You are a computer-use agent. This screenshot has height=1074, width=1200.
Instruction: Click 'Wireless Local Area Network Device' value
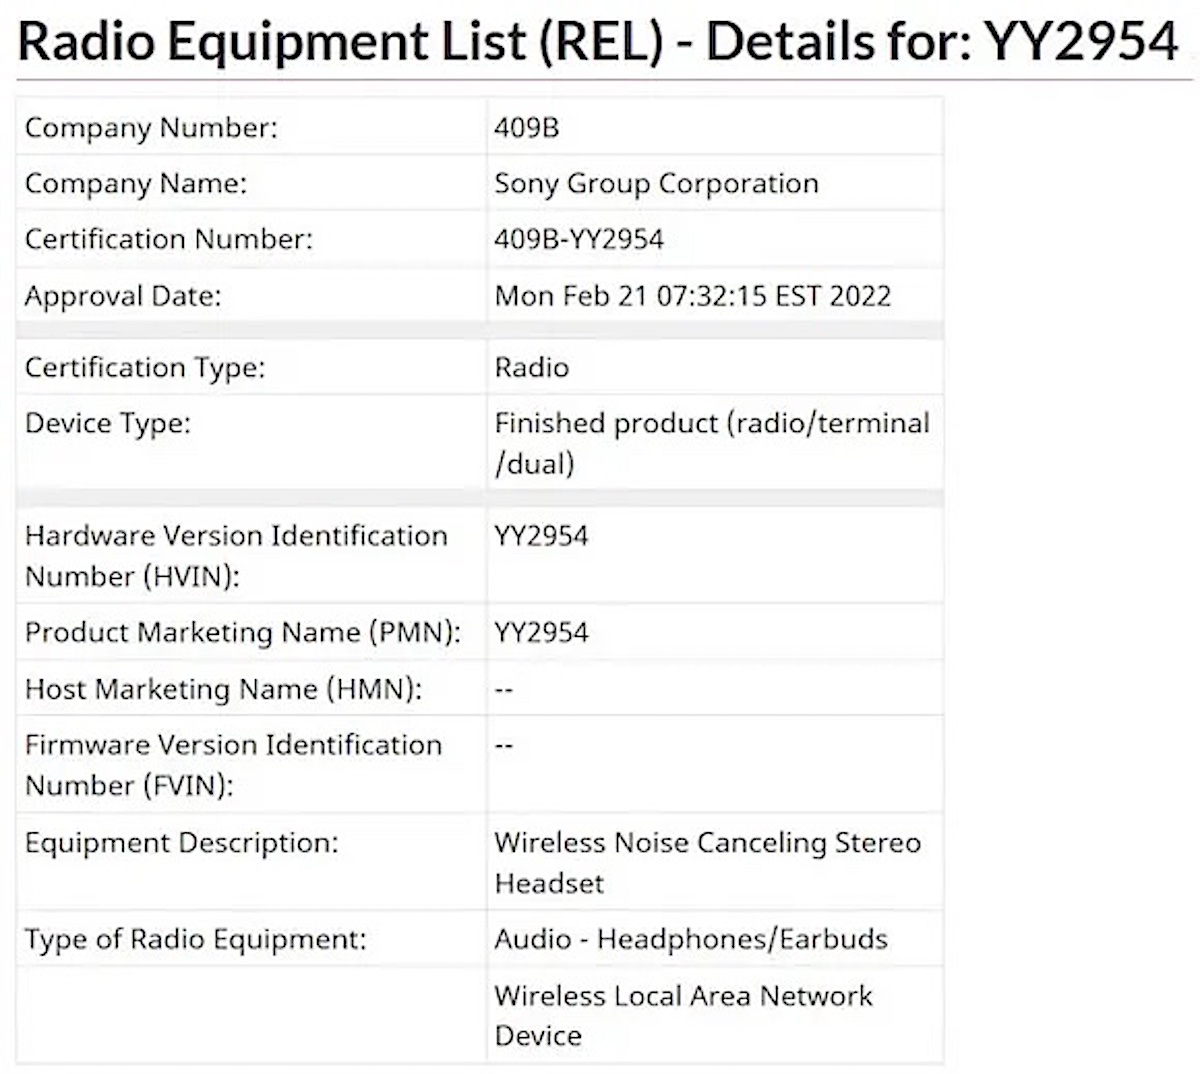(x=684, y=1016)
